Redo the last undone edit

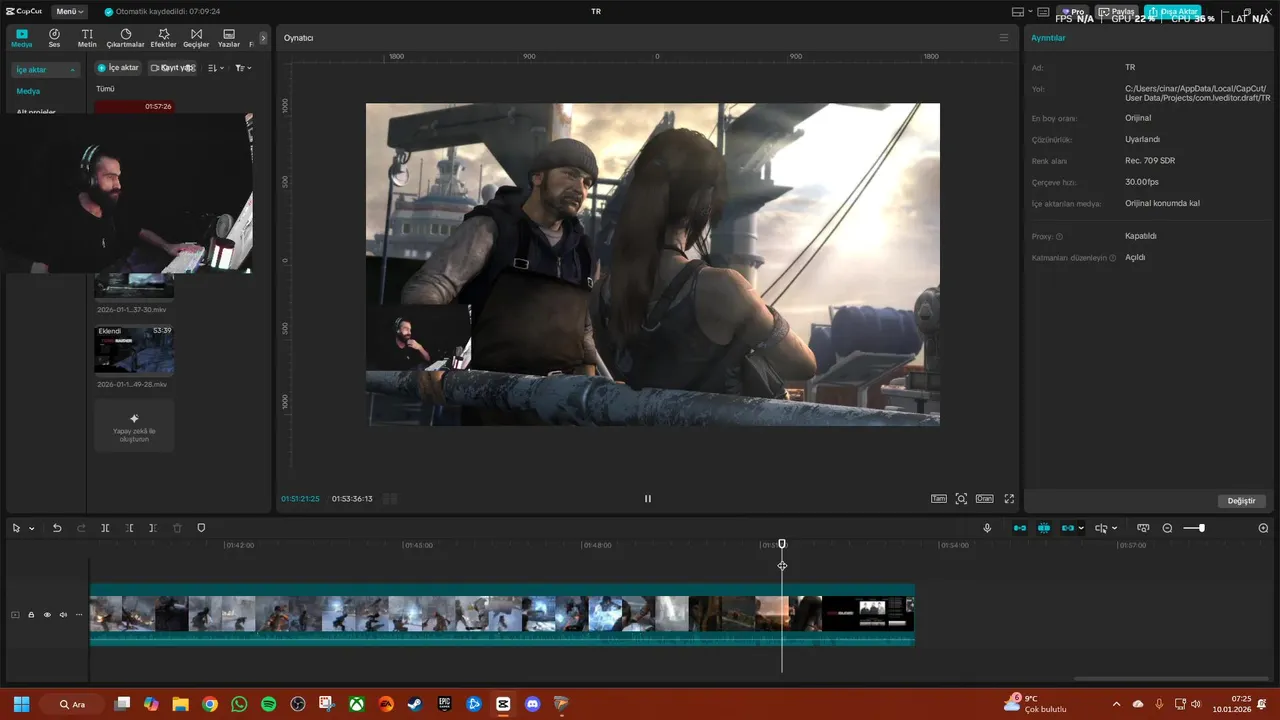(81, 528)
